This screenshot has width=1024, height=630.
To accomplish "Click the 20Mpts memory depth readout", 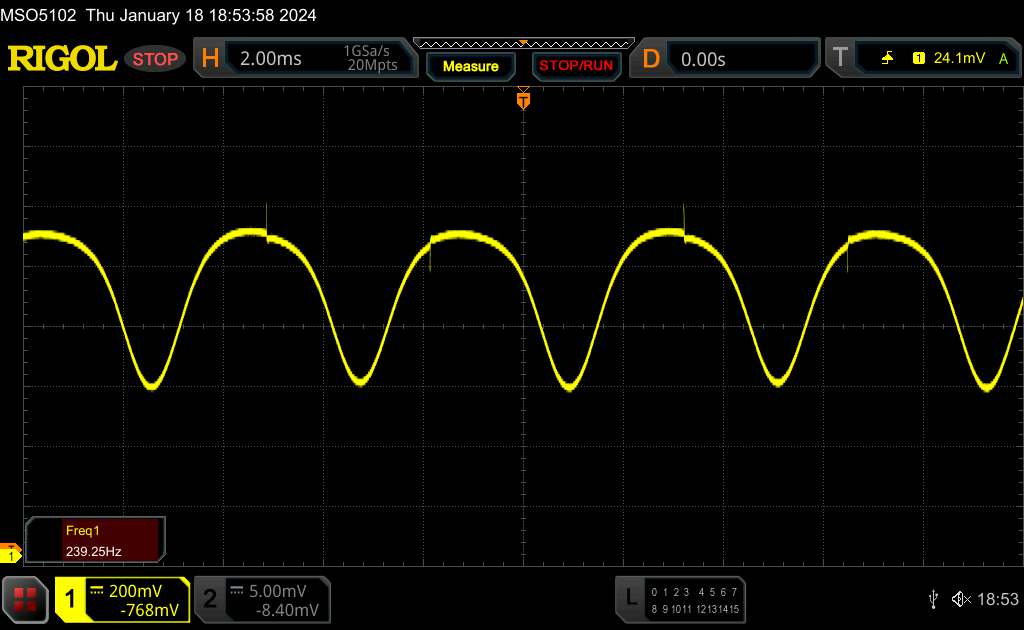I will (372, 65).
